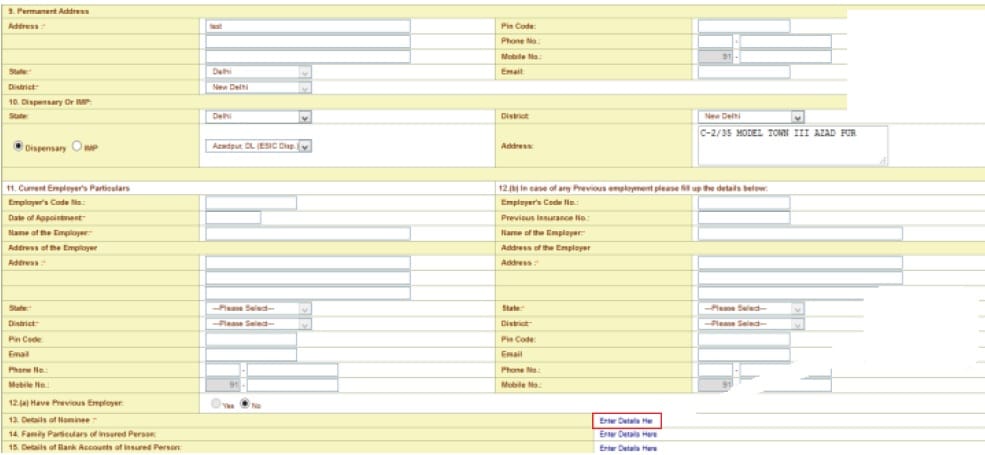
Task: Click the Permanent Address Email field
Action: [743, 72]
